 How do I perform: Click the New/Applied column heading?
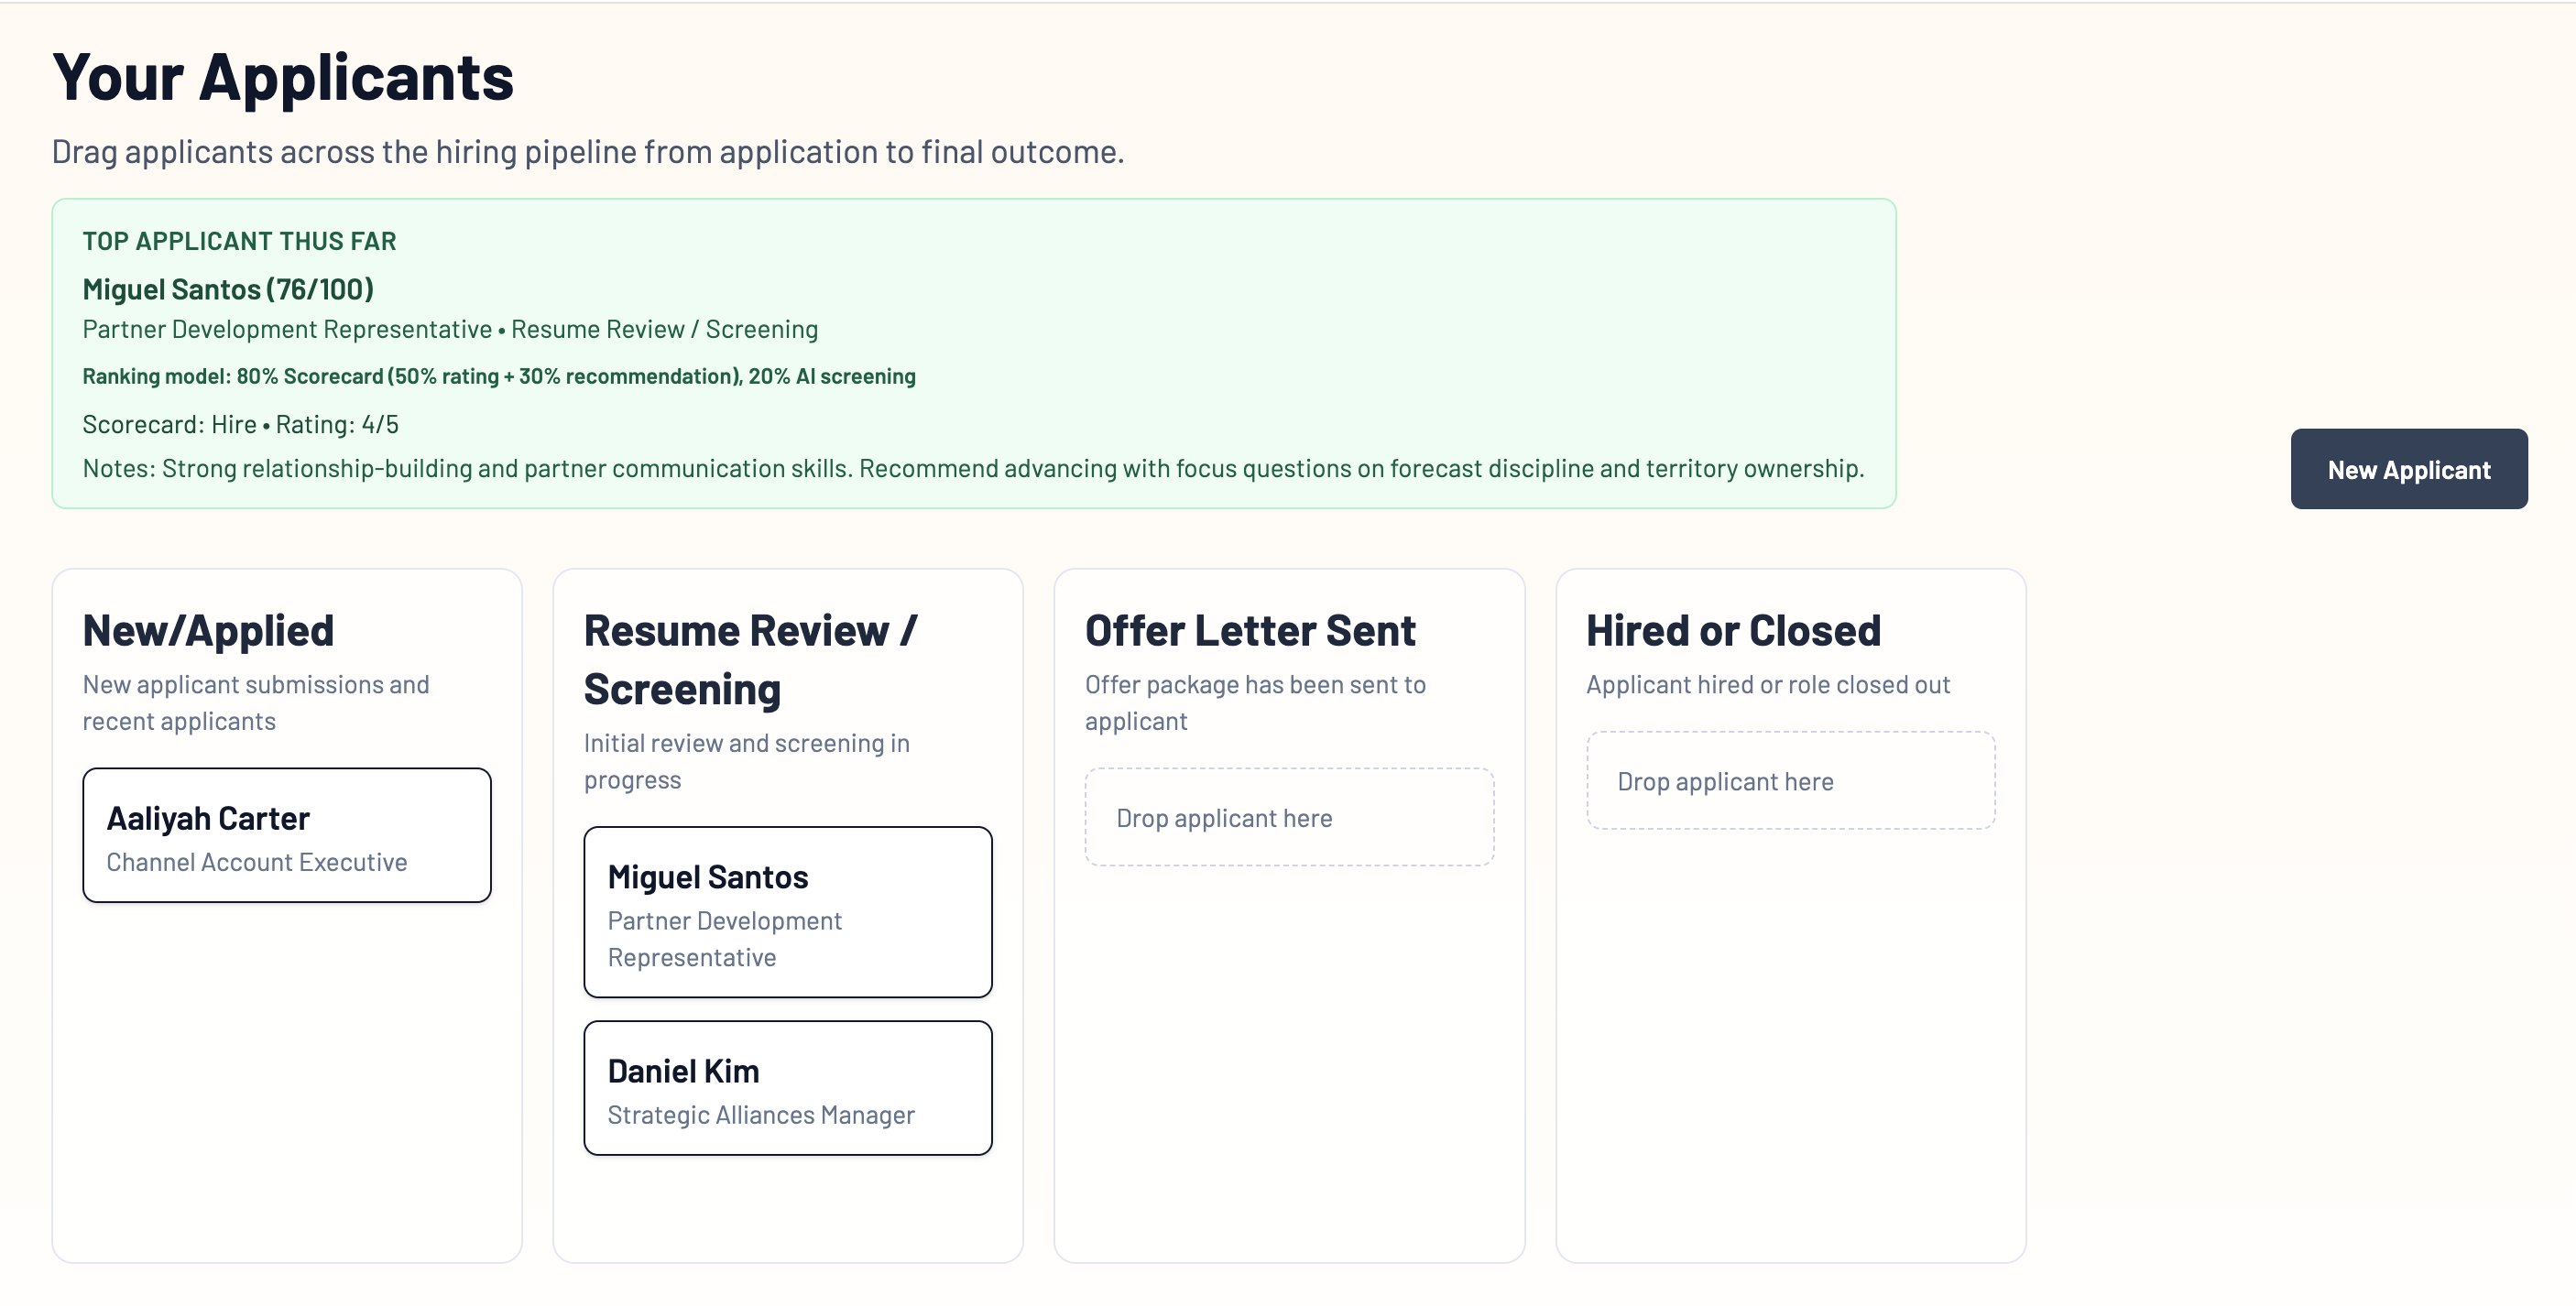208,630
